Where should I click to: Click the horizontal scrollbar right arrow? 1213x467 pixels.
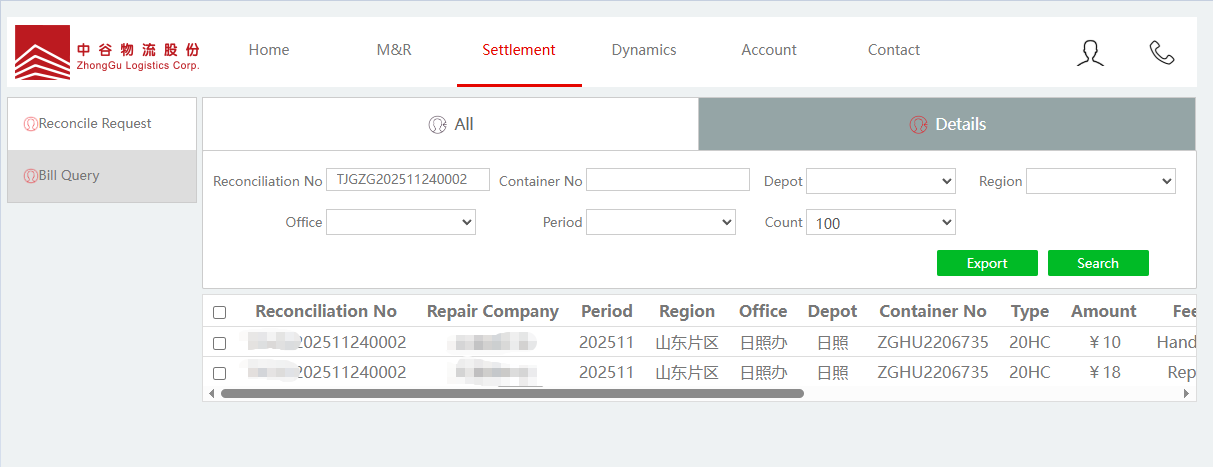pyautogui.click(x=1187, y=394)
